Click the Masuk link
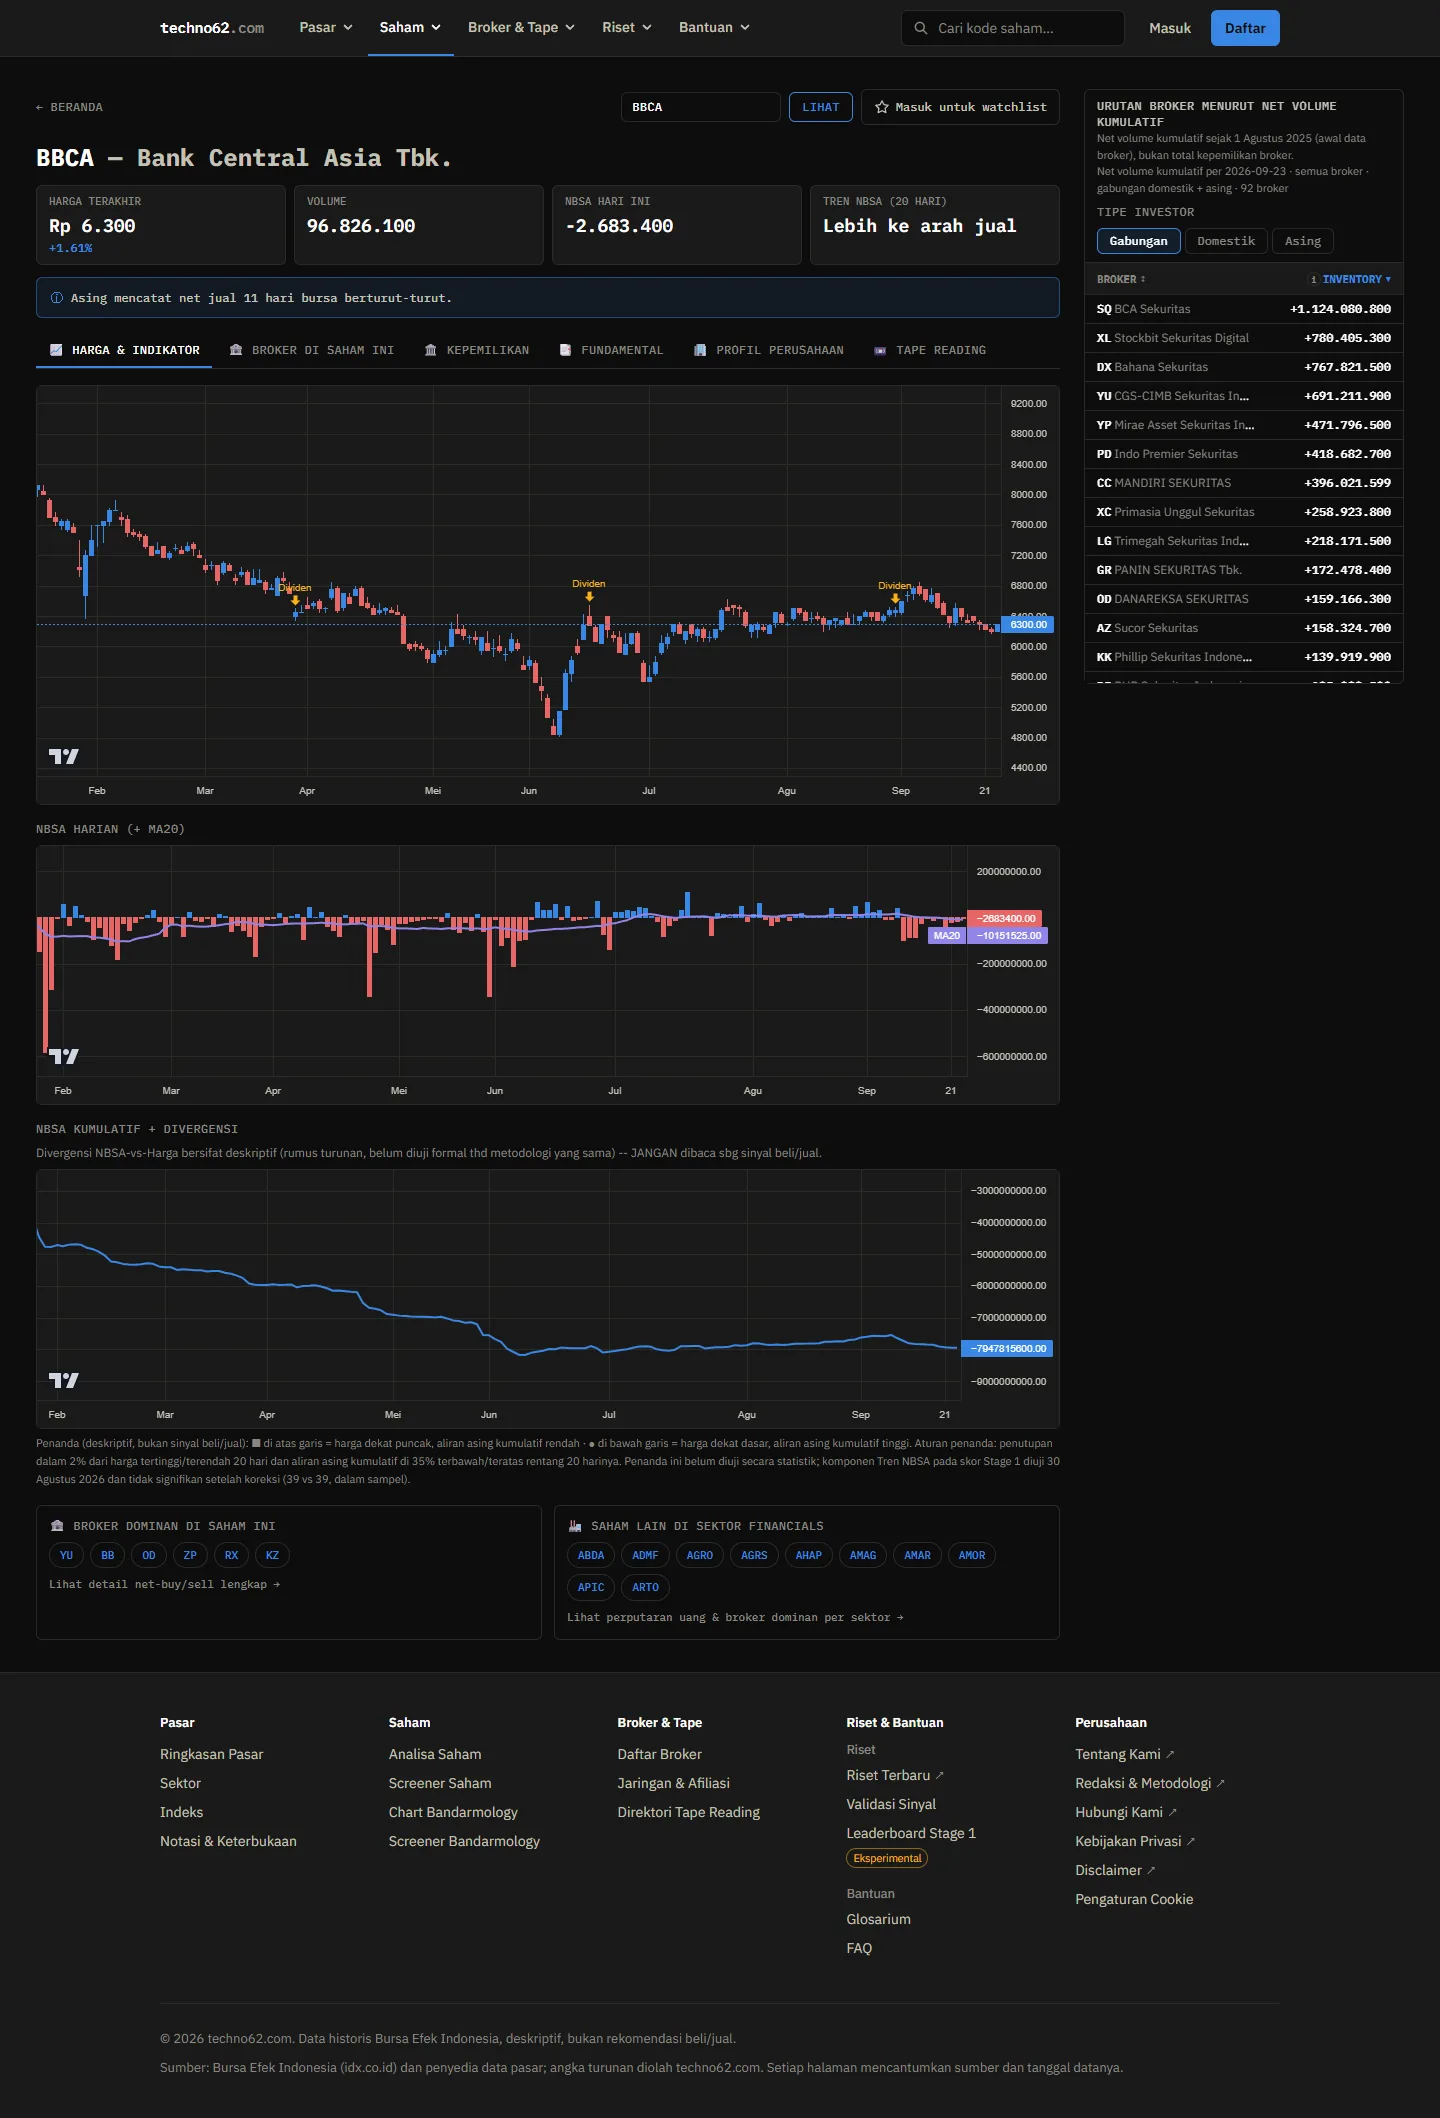Image resolution: width=1440 pixels, height=2118 pixels. (1170, 28)
